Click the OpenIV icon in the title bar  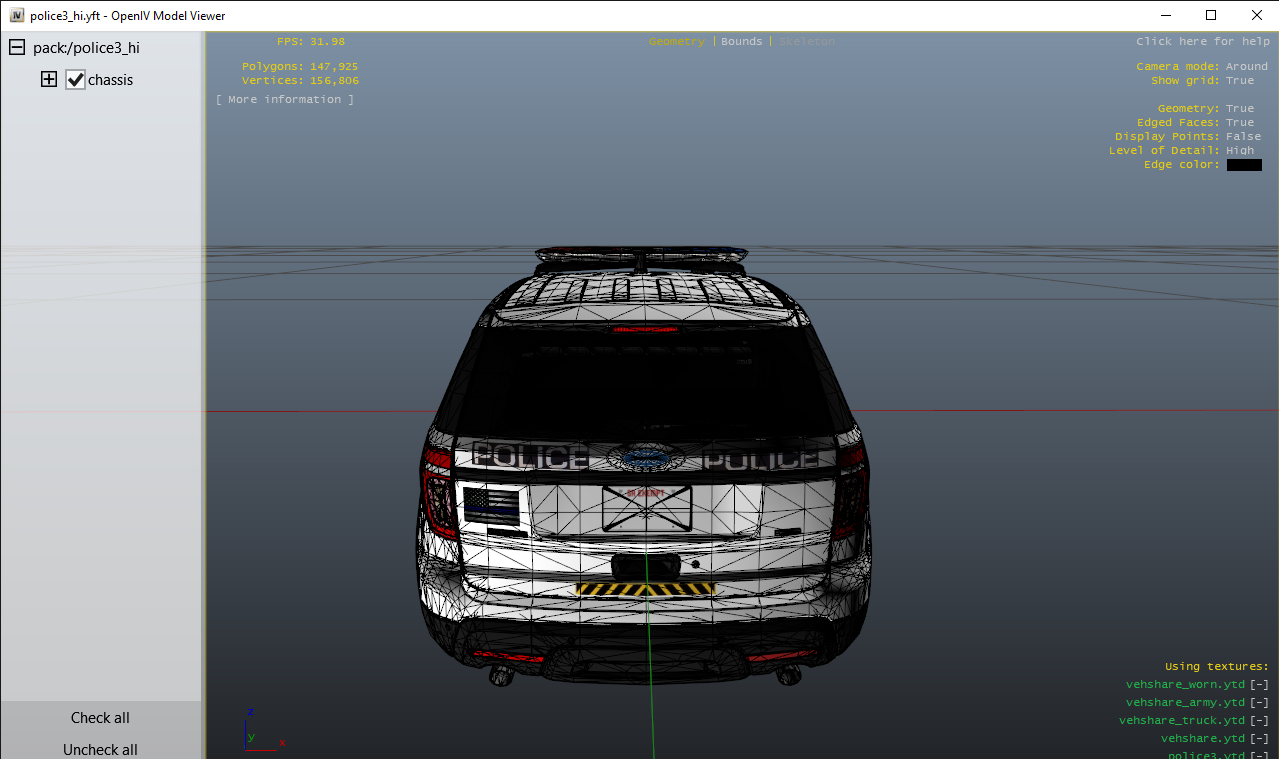click(x=17, y=15)
